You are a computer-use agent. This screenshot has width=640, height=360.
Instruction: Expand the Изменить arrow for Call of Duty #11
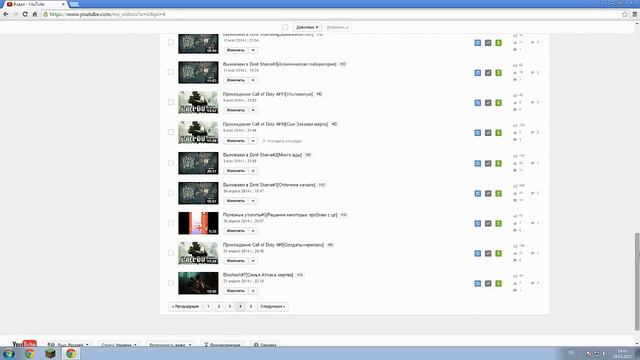tap(253, 110)
